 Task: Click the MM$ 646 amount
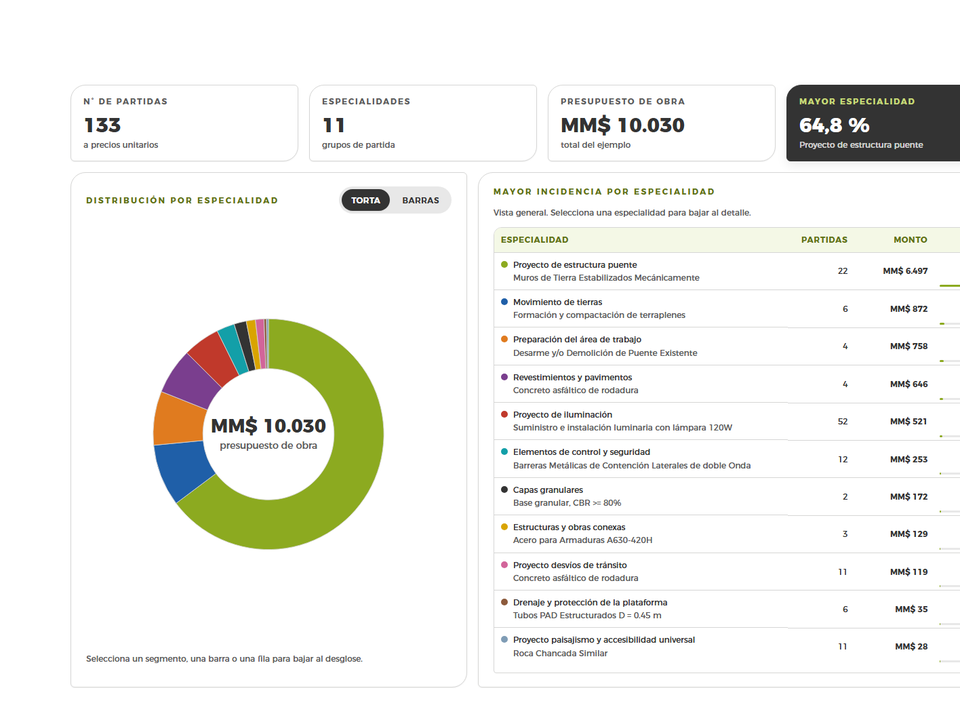point(909,384)
